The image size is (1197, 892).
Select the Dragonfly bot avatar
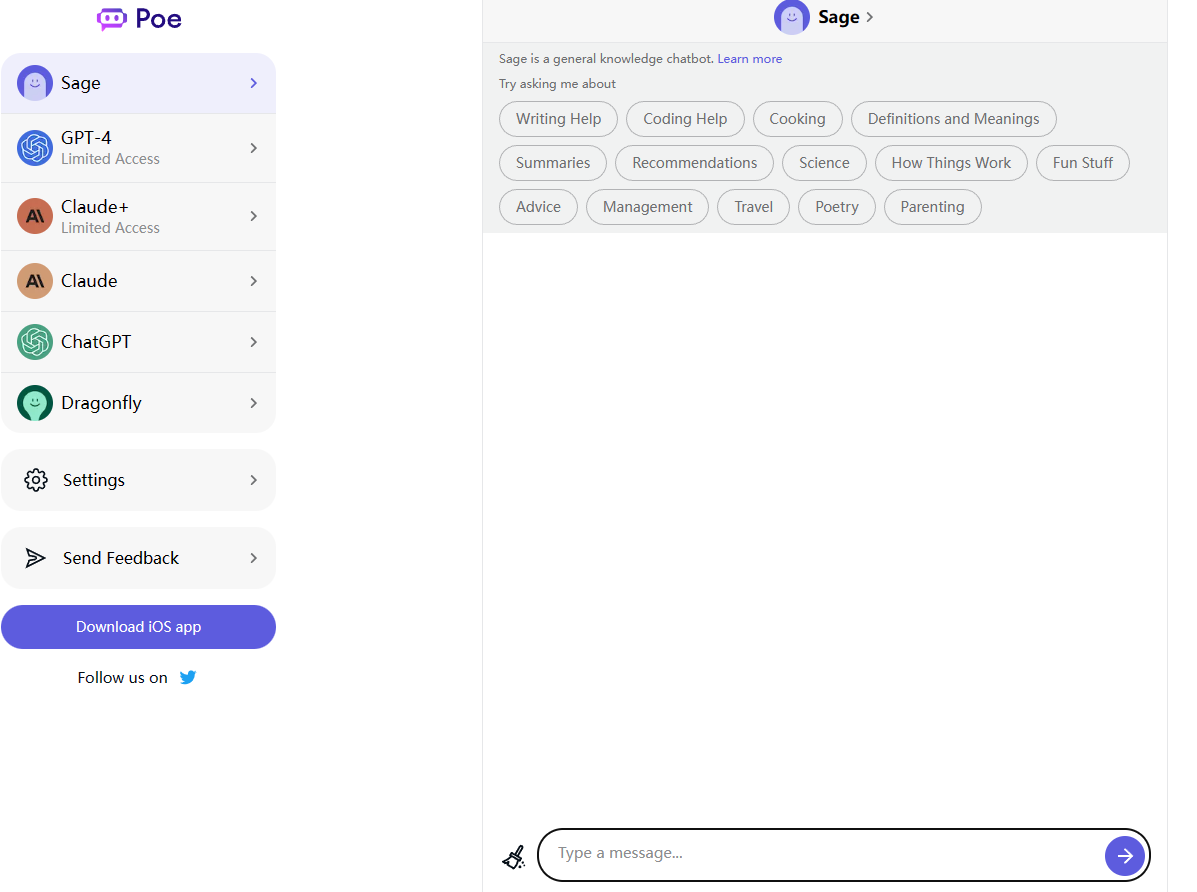(x=35, y=403)
